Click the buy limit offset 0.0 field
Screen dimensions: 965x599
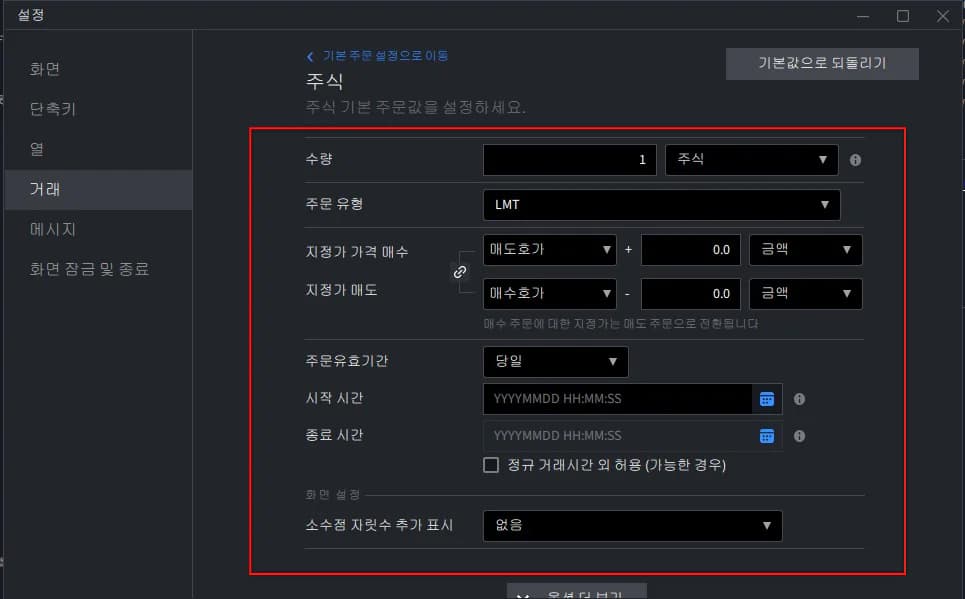tap(691, 250)
